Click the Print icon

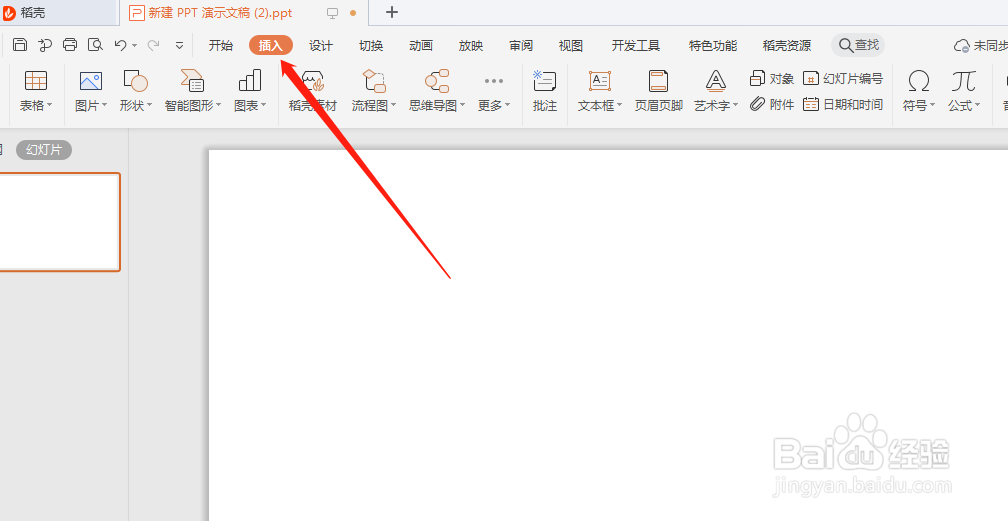[70, 45]
